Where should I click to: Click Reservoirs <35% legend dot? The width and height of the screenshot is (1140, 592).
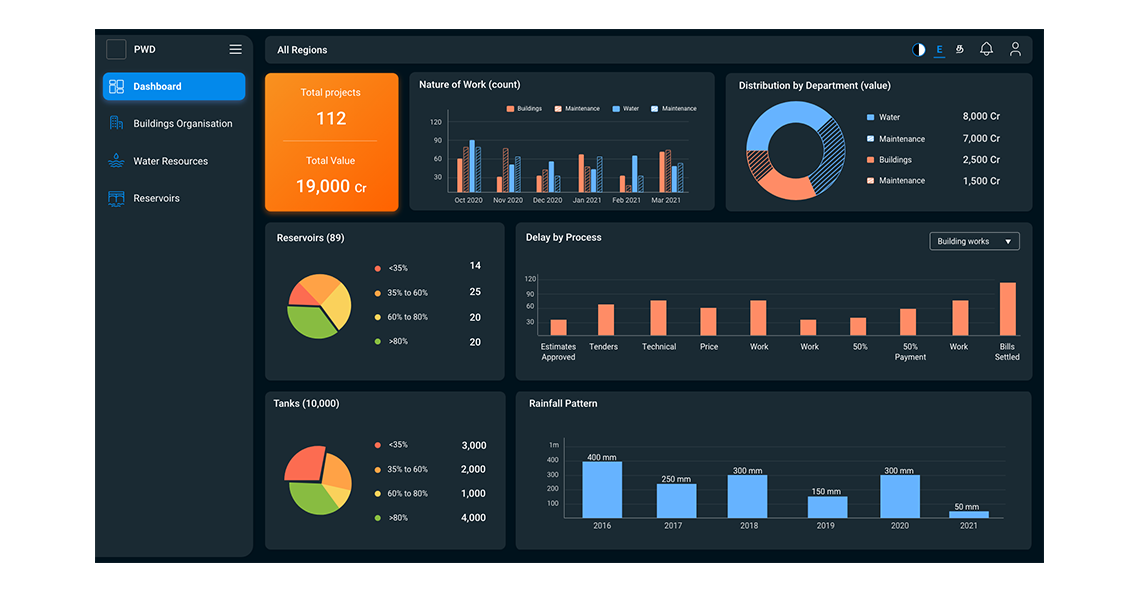(377, 268)
